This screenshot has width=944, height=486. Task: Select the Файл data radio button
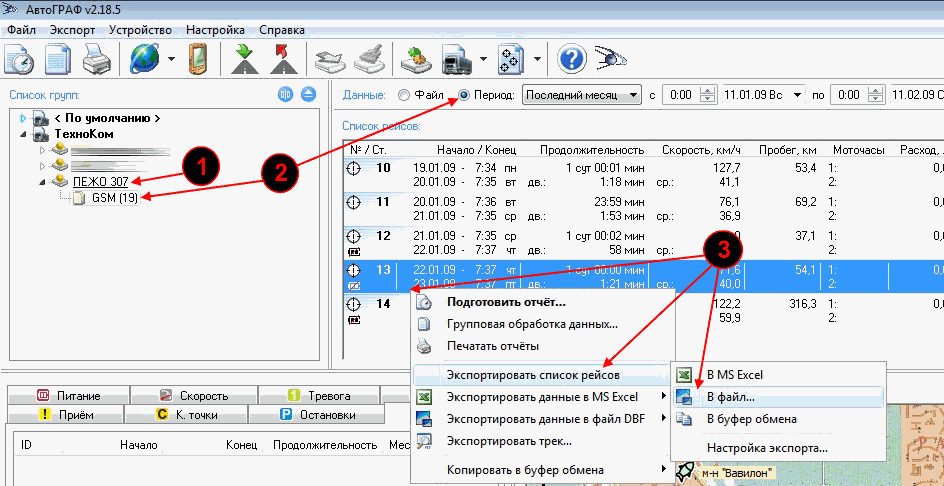[x=404, y=96]
